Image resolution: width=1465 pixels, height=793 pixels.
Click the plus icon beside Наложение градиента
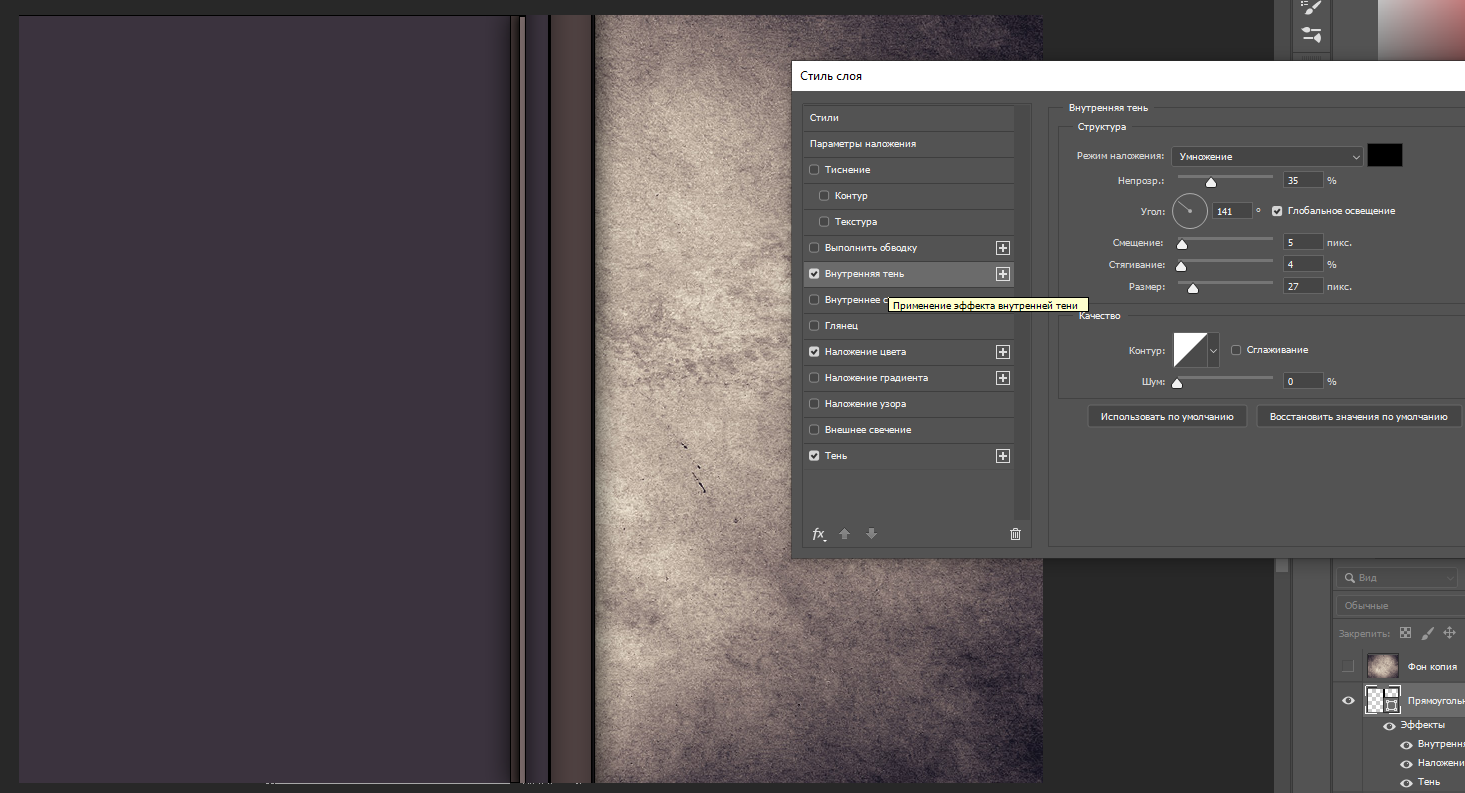point(1003,378)
